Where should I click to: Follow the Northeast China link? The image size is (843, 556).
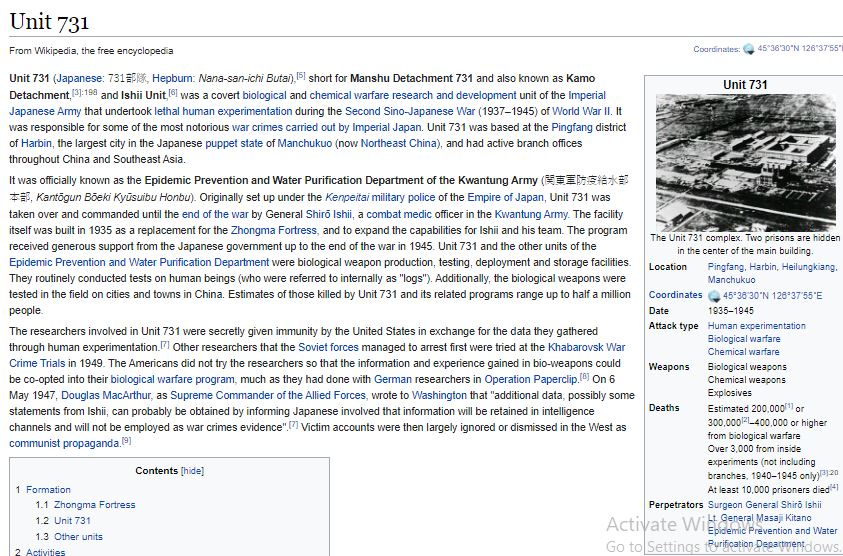pyautogui.click(x=399, y=144)
